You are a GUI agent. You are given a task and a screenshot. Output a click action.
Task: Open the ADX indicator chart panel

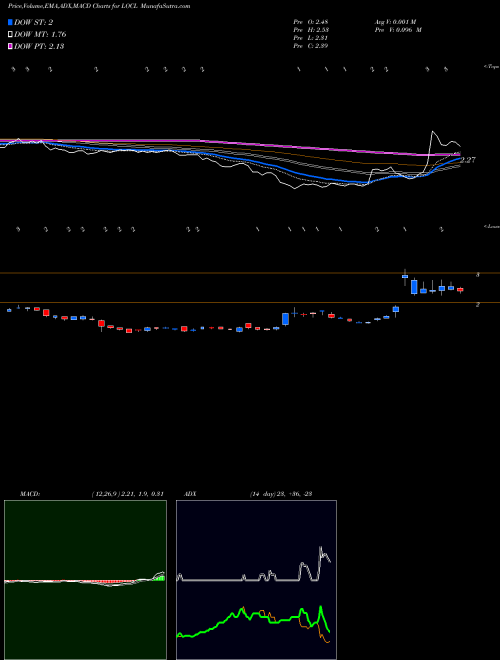[x=256, y=580]
